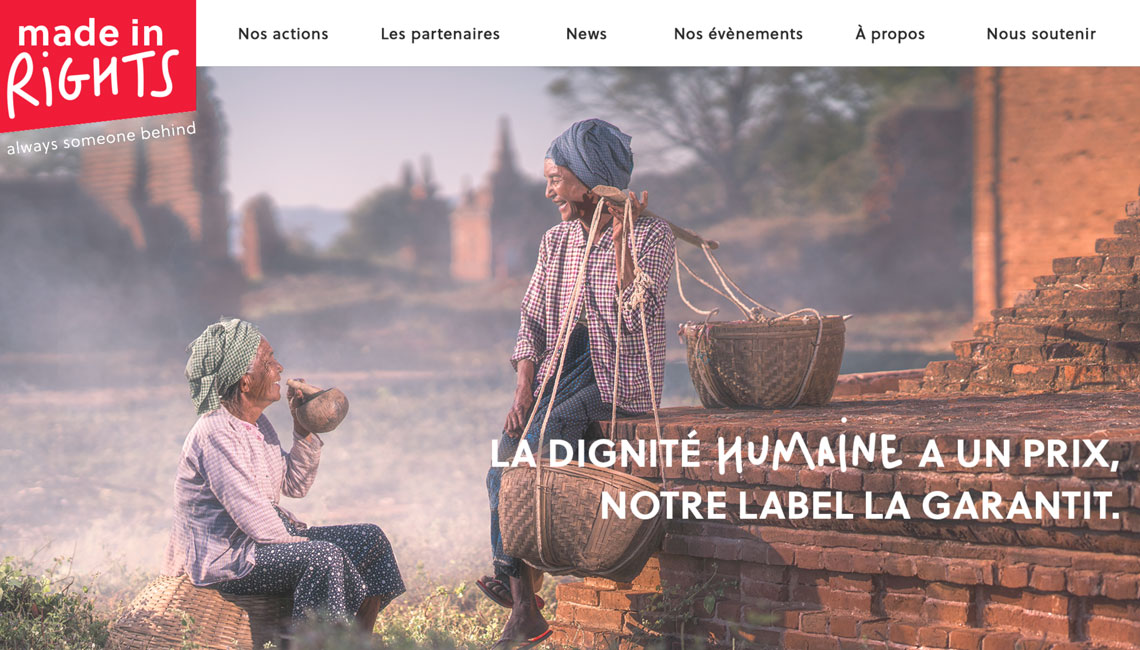The height and width of the screenshot is (650, 1140).
Task: Click the woven basket sitting on brick ledge
Action: 763,361
